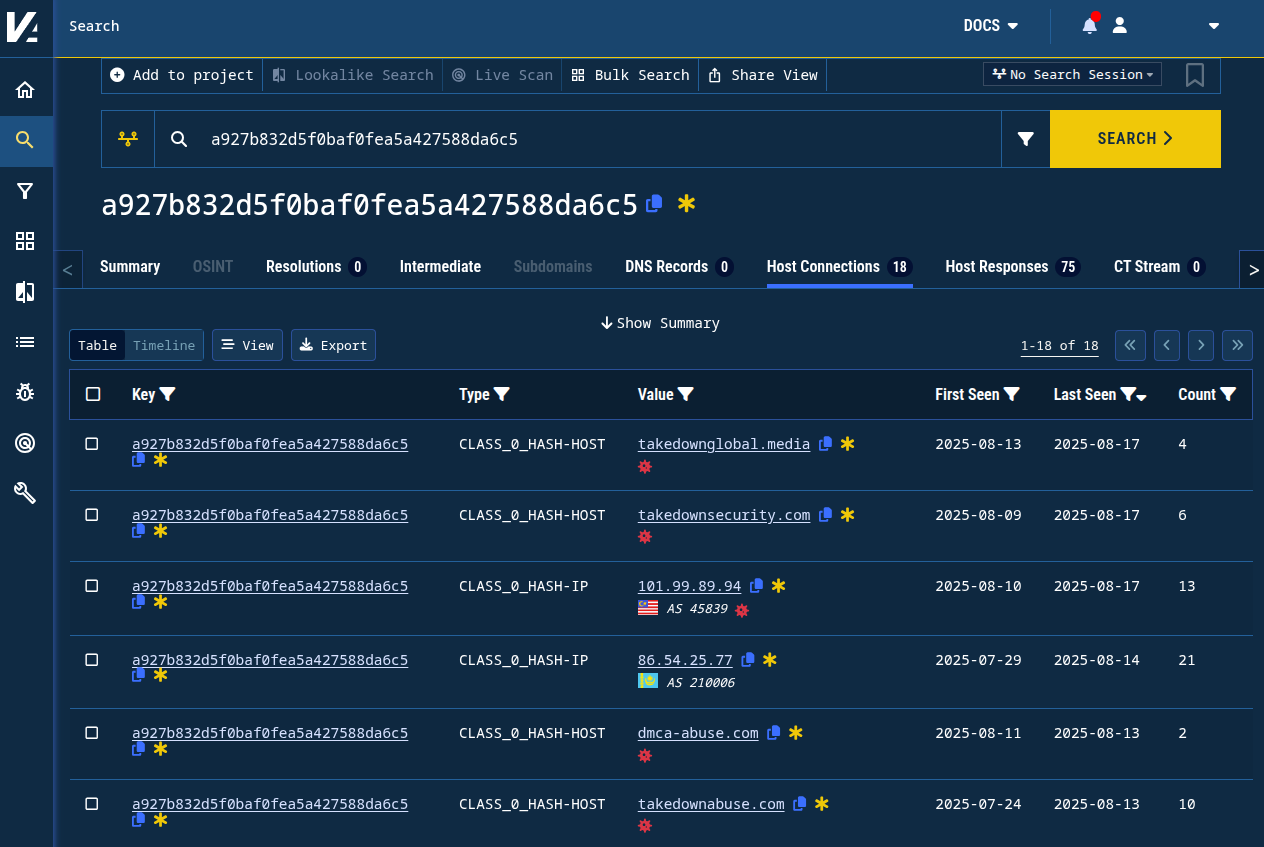The height and width of the screenshot is (847, 1264).
Task: Select the Table view toggle
Action: (x=97, y=345)
